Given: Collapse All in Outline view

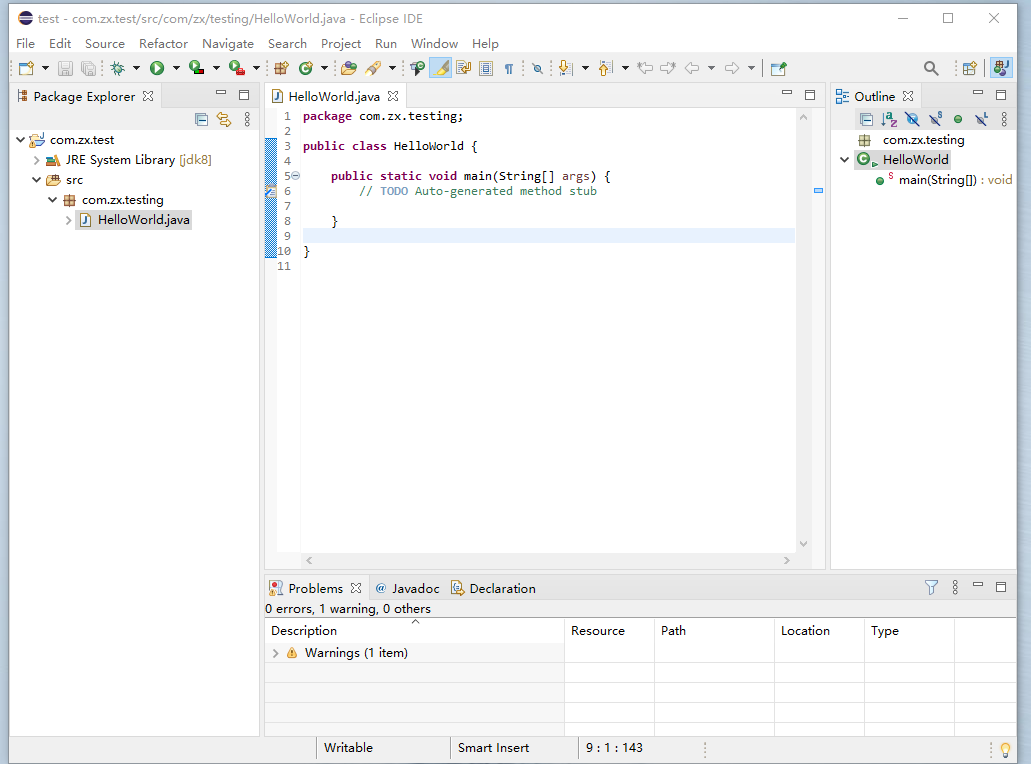Looking at the screenshot, I should click(x=867, y=119).
